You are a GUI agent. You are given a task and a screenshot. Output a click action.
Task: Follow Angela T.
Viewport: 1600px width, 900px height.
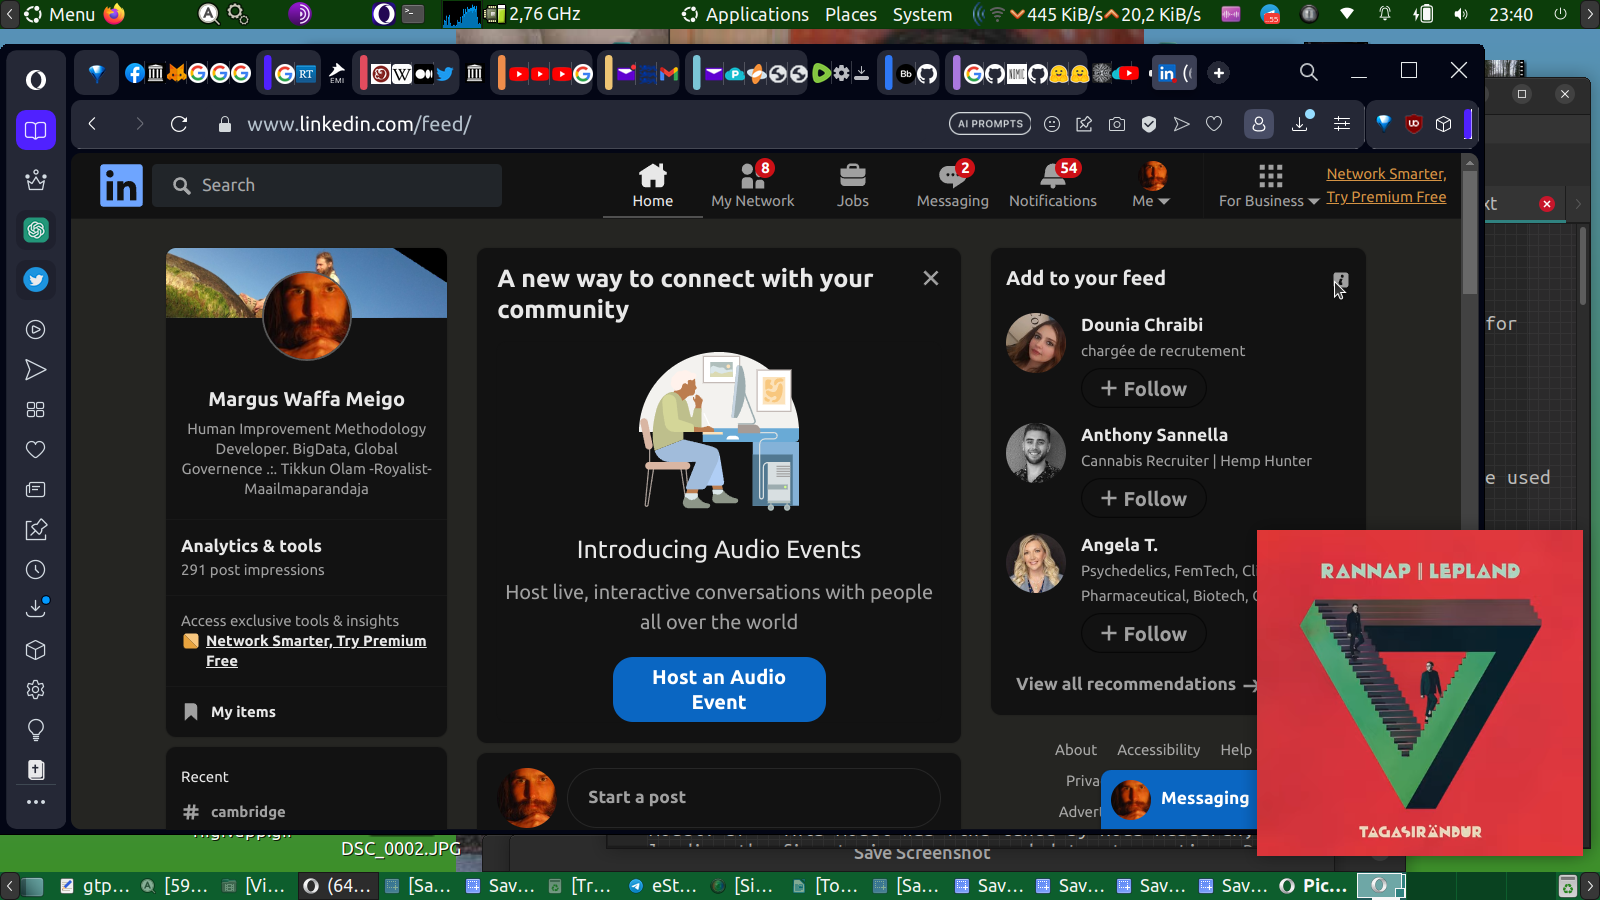pos(1144,634)
